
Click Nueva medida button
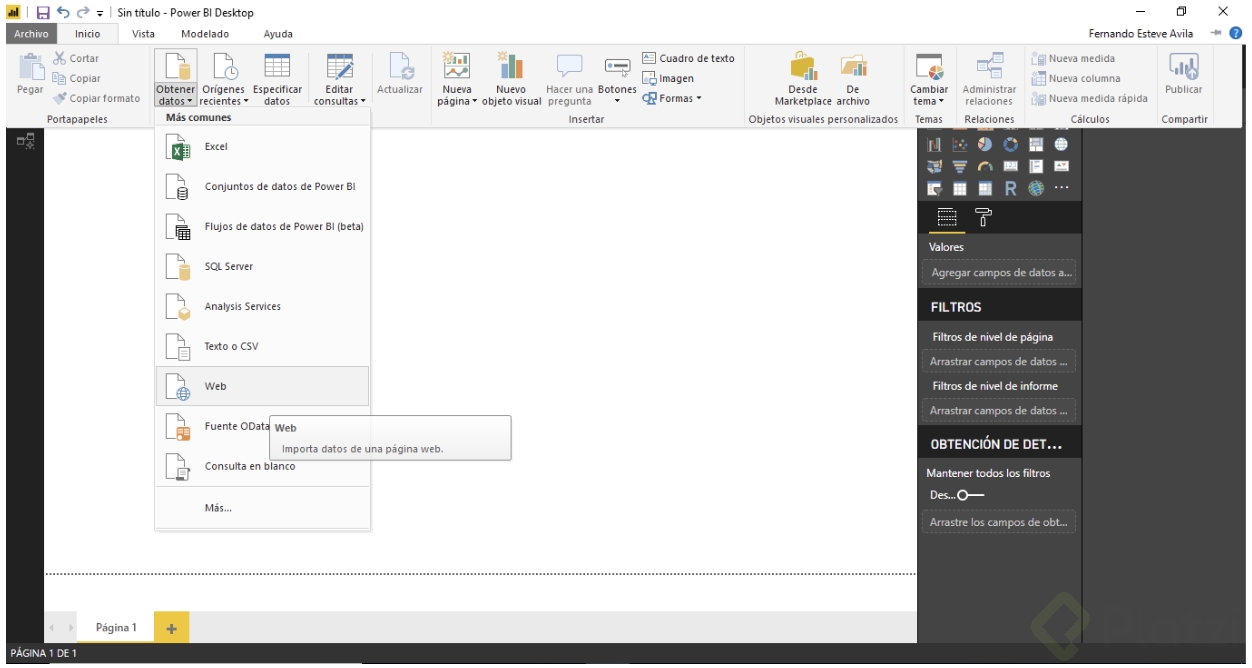click(x=1073, y=58)
